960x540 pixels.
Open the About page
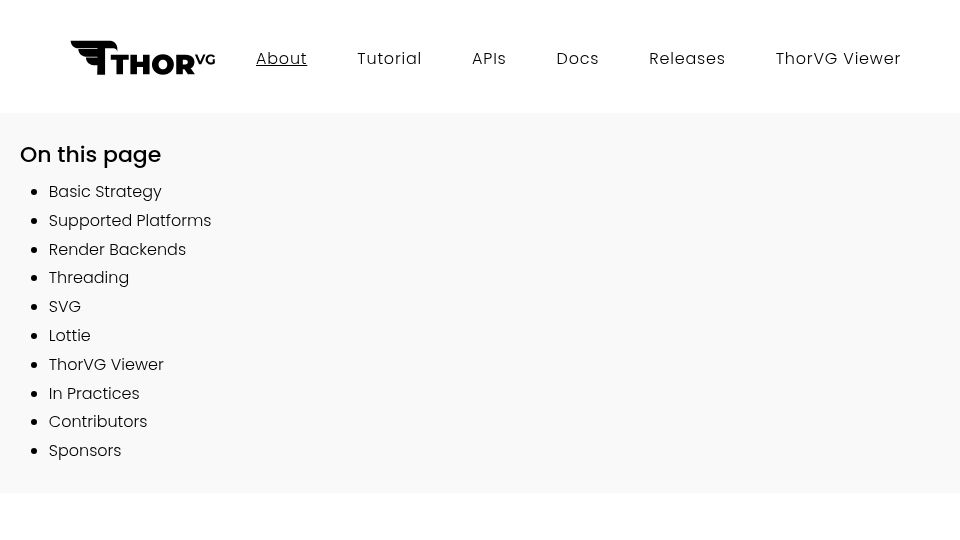coord(282,58)
